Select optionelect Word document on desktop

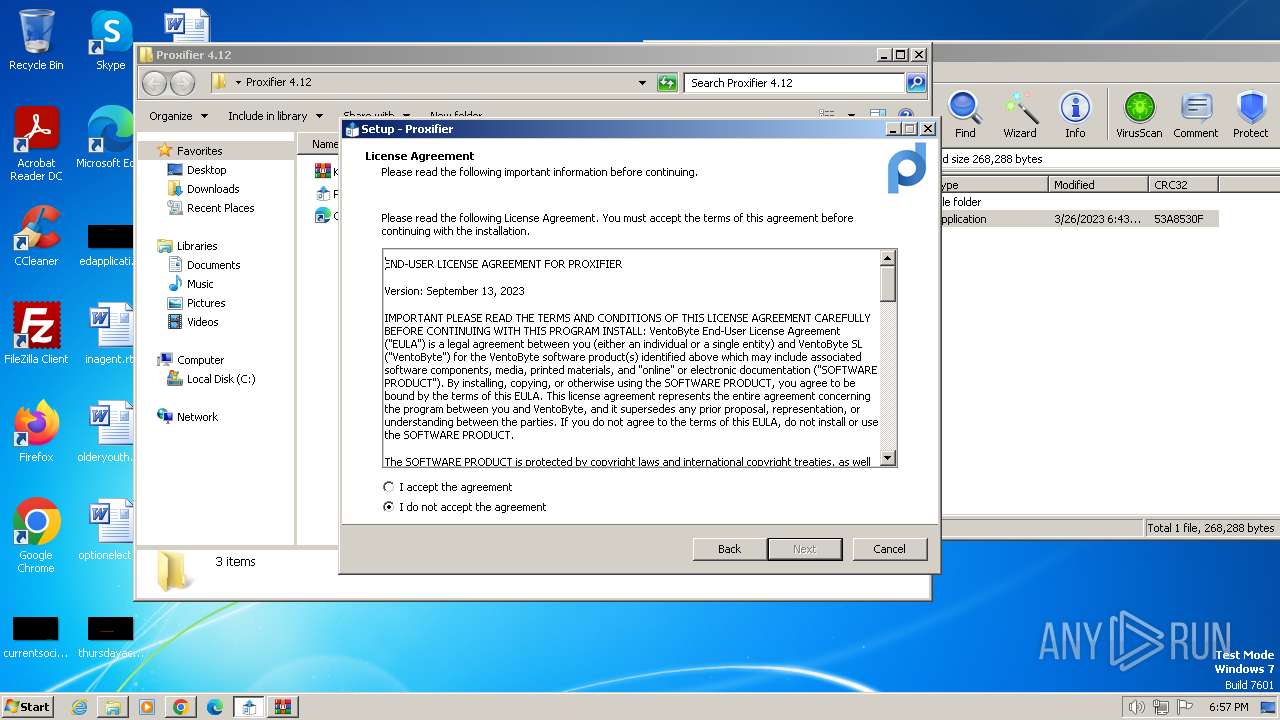[x=106, y=530]
